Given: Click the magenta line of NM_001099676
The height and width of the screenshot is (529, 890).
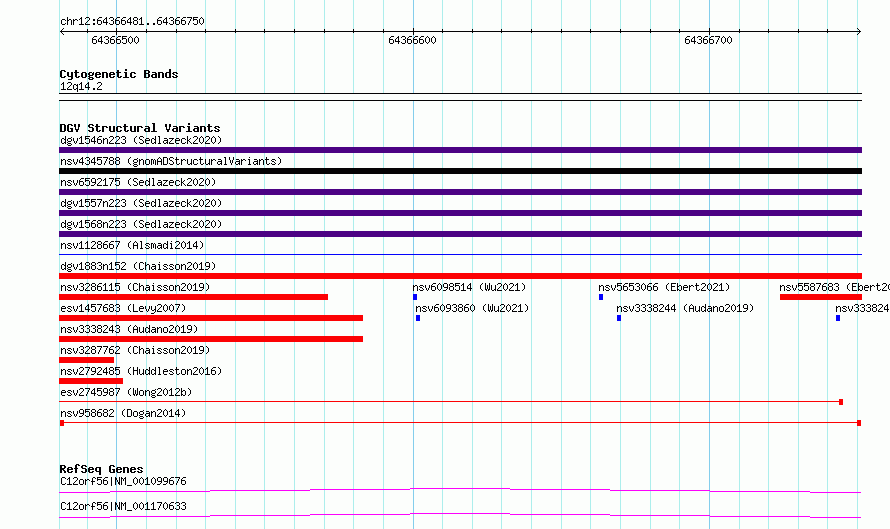Looking at the screenshot, I should (x=460, y=490).
